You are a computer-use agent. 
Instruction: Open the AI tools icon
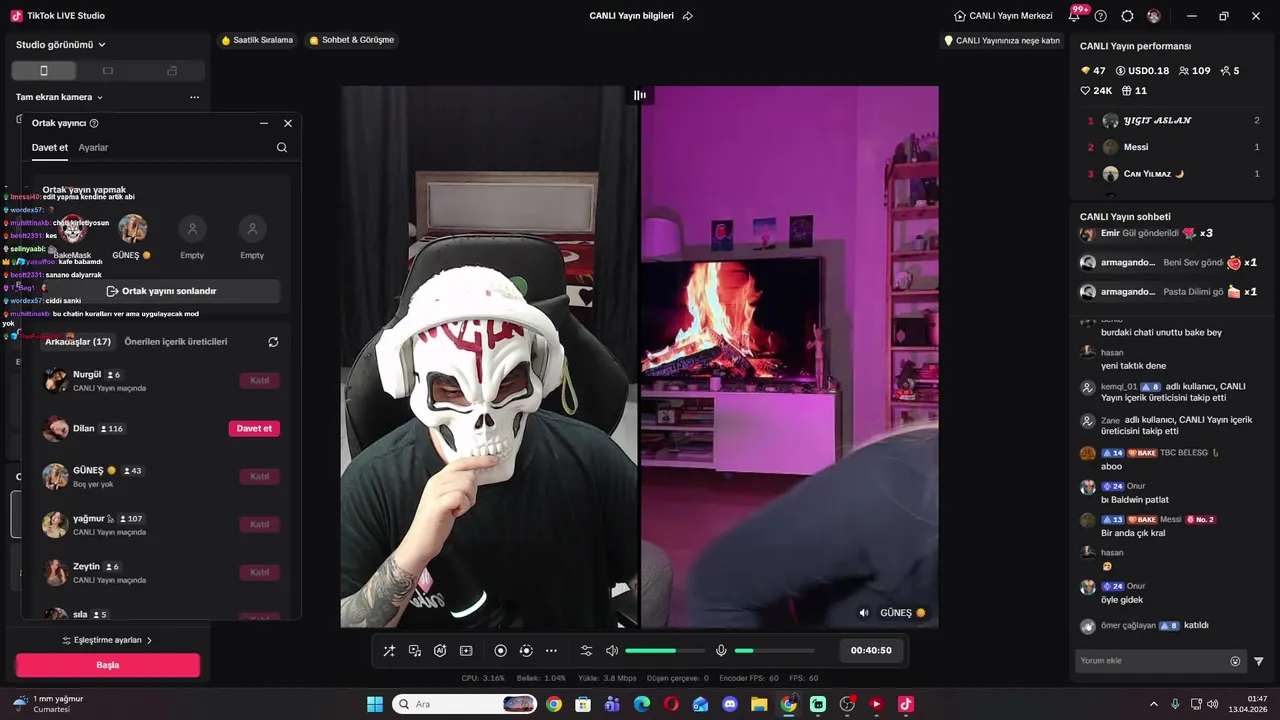[x=440, y=651]
